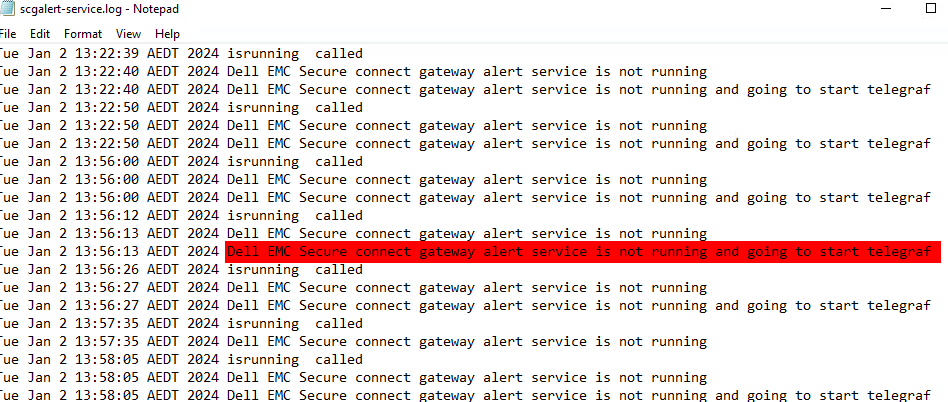The height and width of the screenshot is (402, 948).
Task: Click the 13:56:00 isrunning called line
Action: (181, 162)
